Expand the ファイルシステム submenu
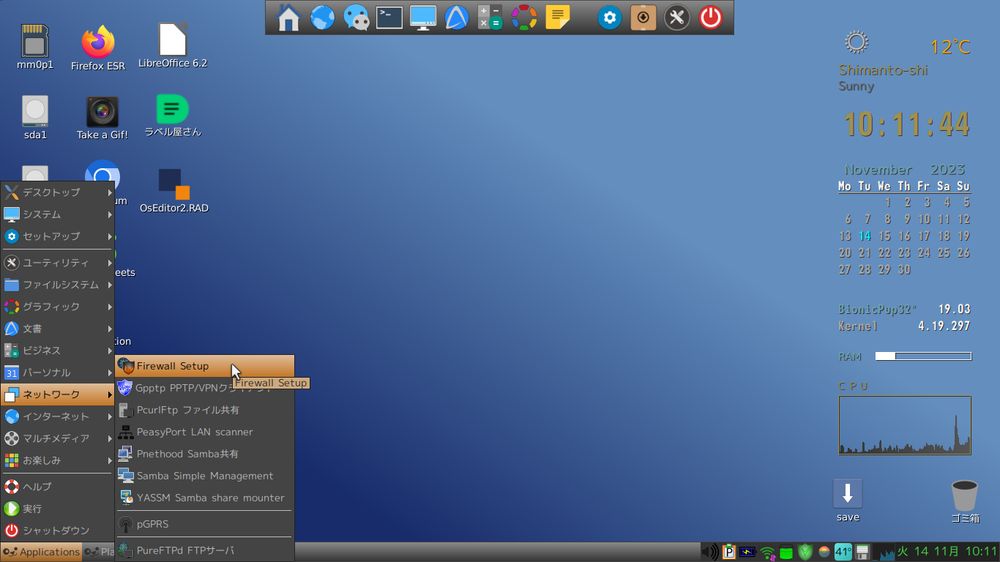 (x=57, y=285)
